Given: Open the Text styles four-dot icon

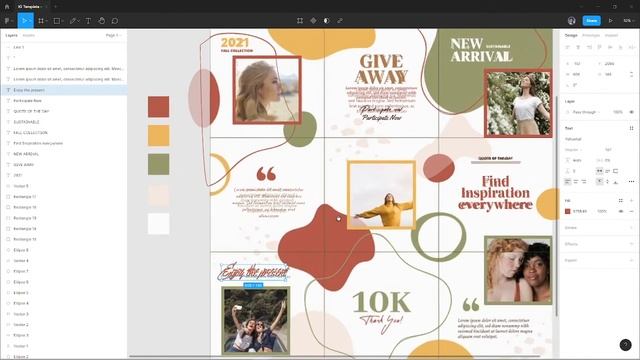Looking at the screenshot, I should (x=631, y=128).
